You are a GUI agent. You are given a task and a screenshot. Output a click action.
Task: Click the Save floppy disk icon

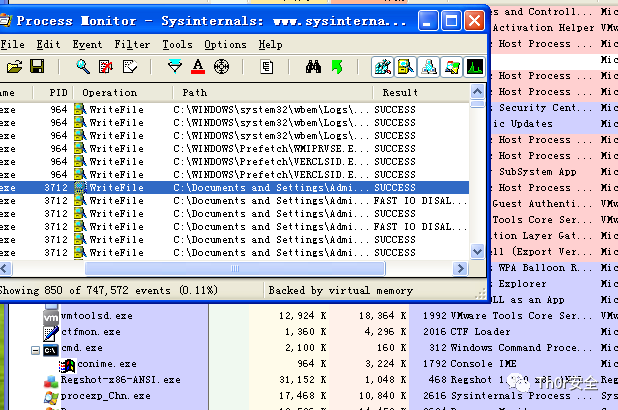point(37,67)
